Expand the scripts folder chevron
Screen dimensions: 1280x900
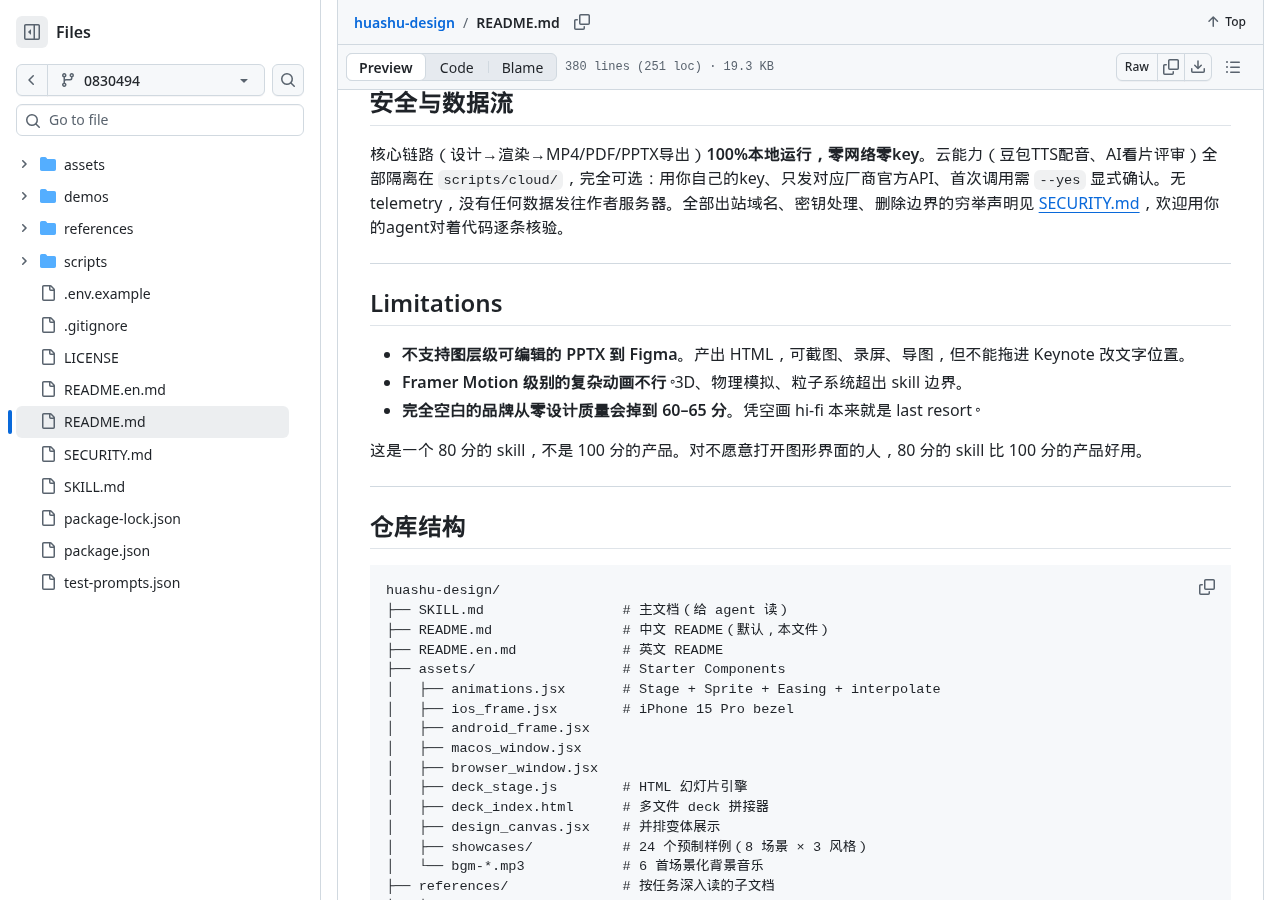[x=24, y=261]
